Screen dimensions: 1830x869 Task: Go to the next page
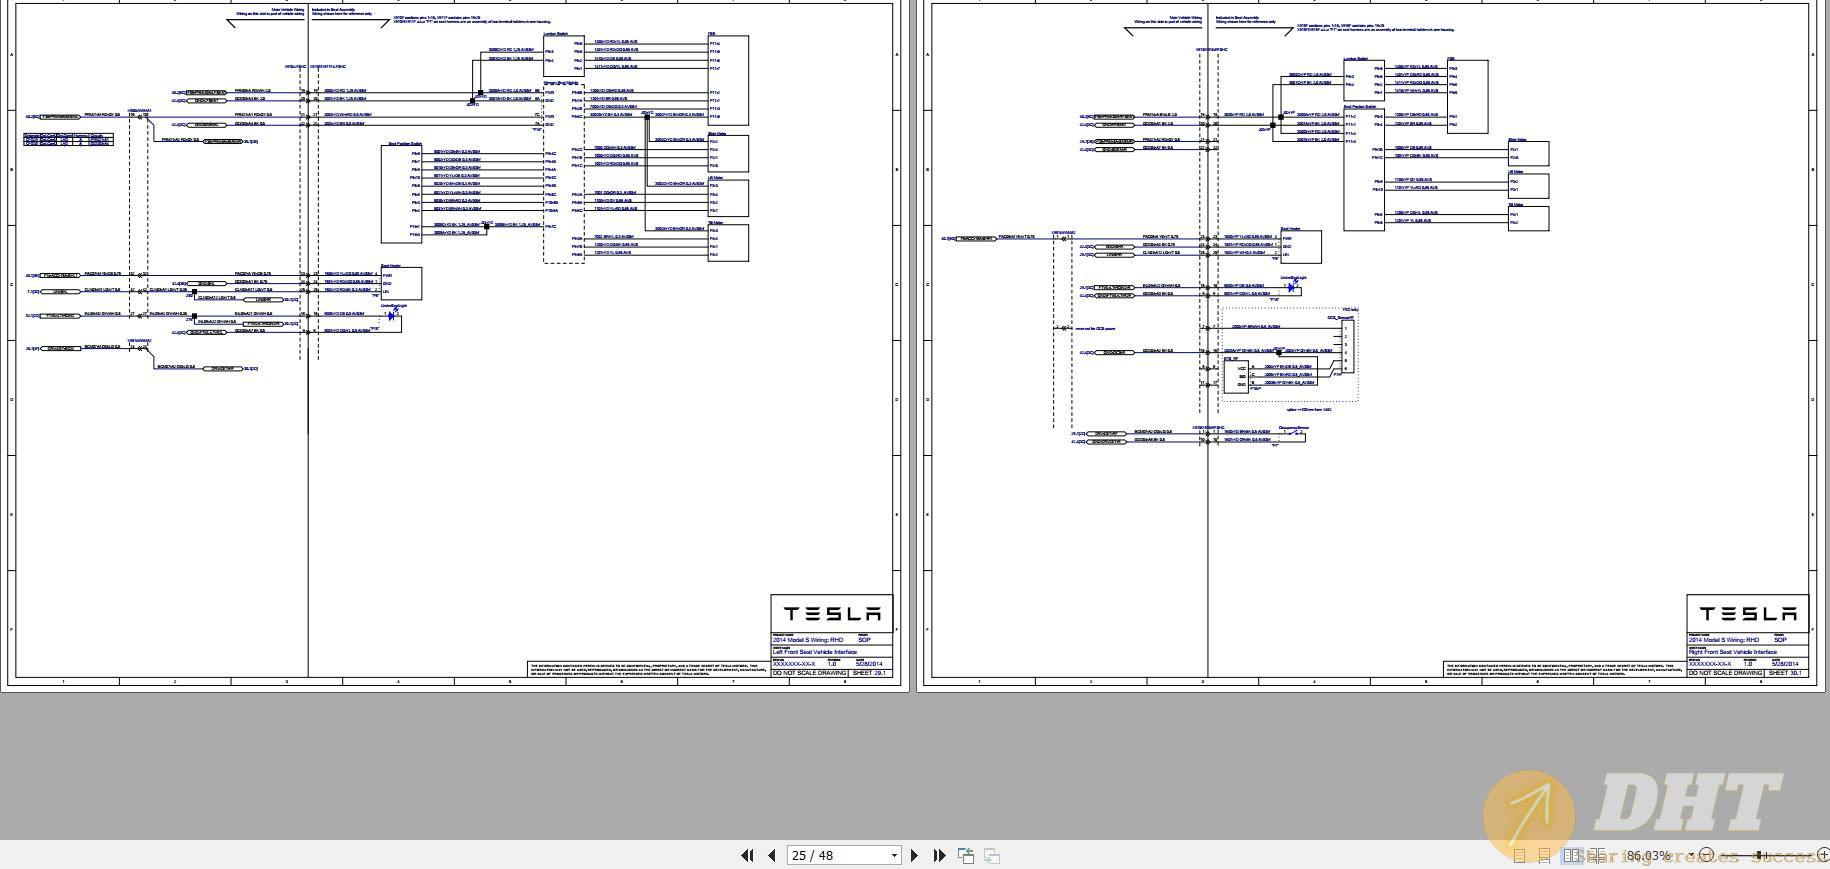tap(914, 855)
